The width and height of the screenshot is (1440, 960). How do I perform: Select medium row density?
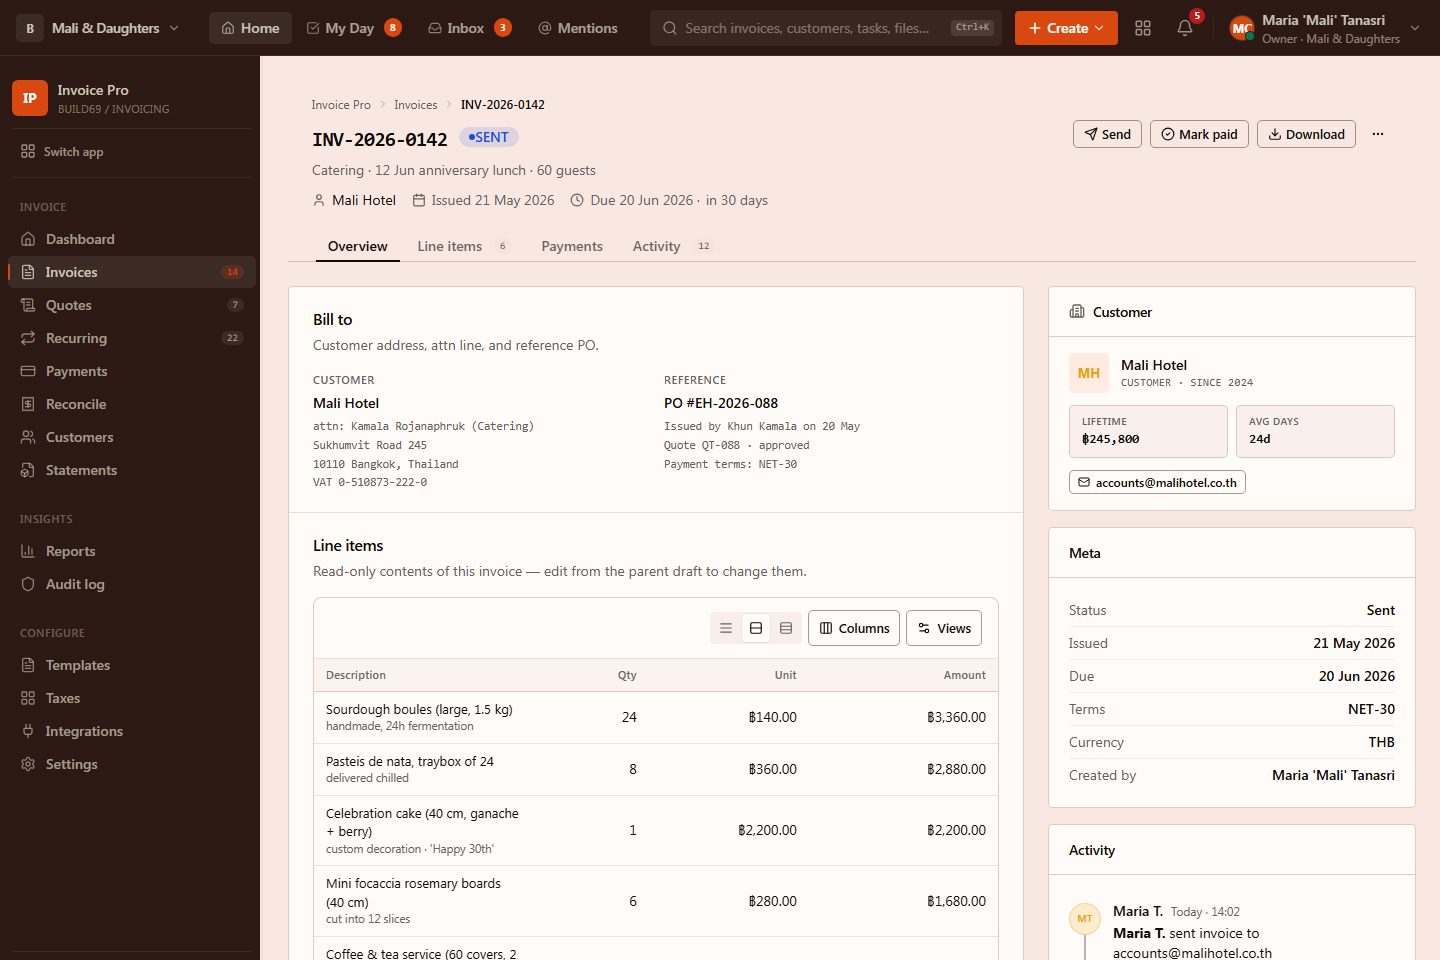pos(756,628)
